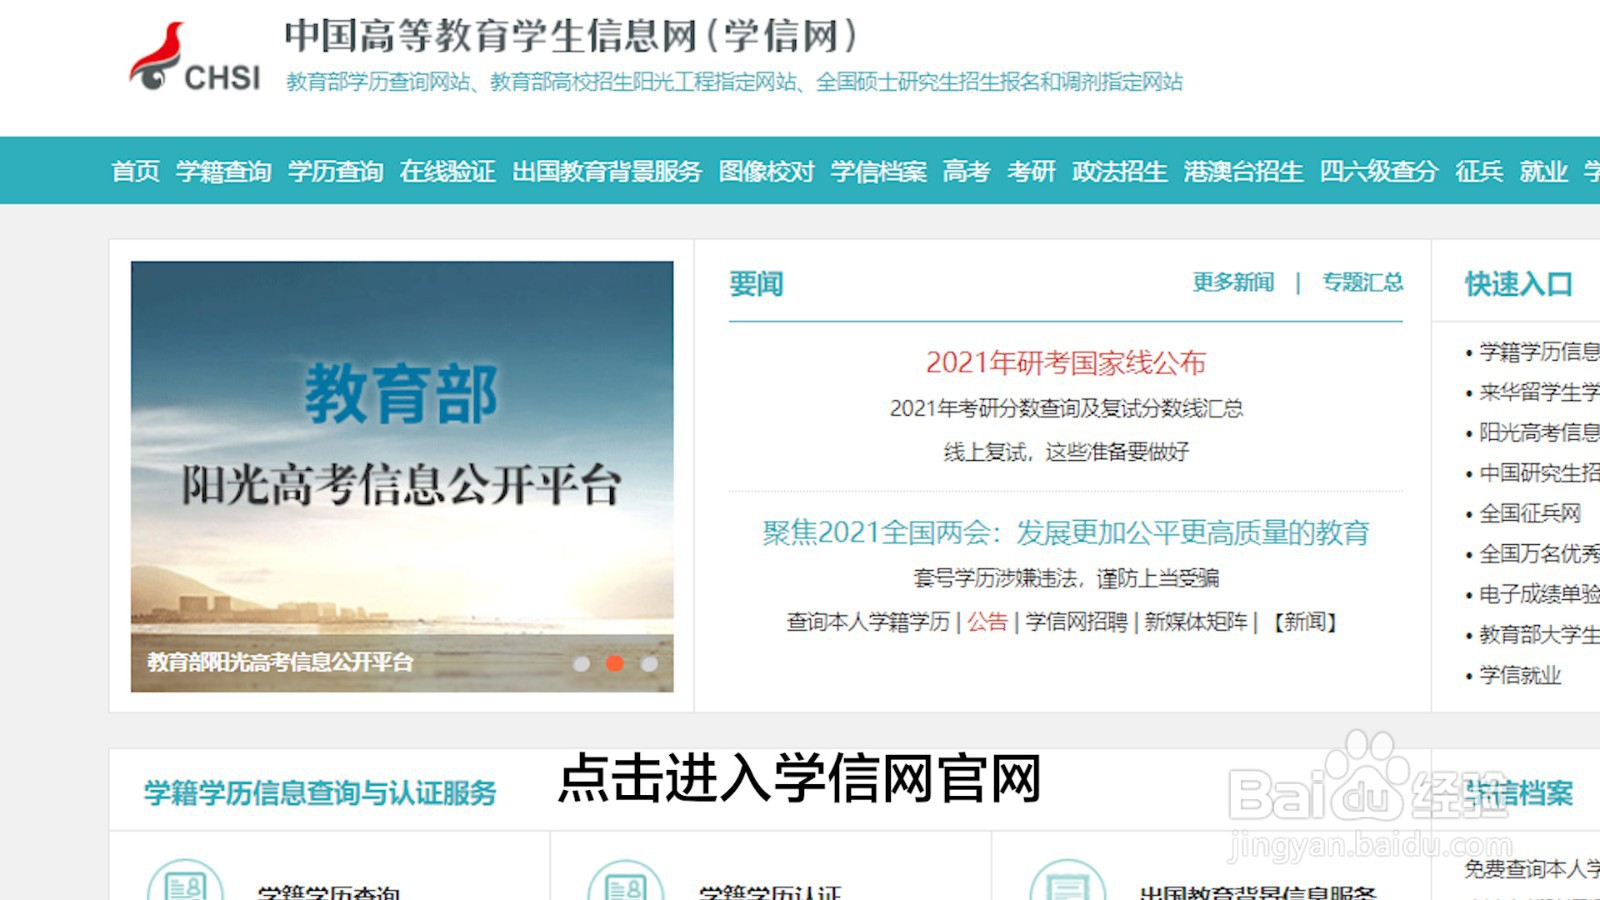Go to 考研 navigation item
Viewport: 1600px width, 900px height.
coord(1031,172)
